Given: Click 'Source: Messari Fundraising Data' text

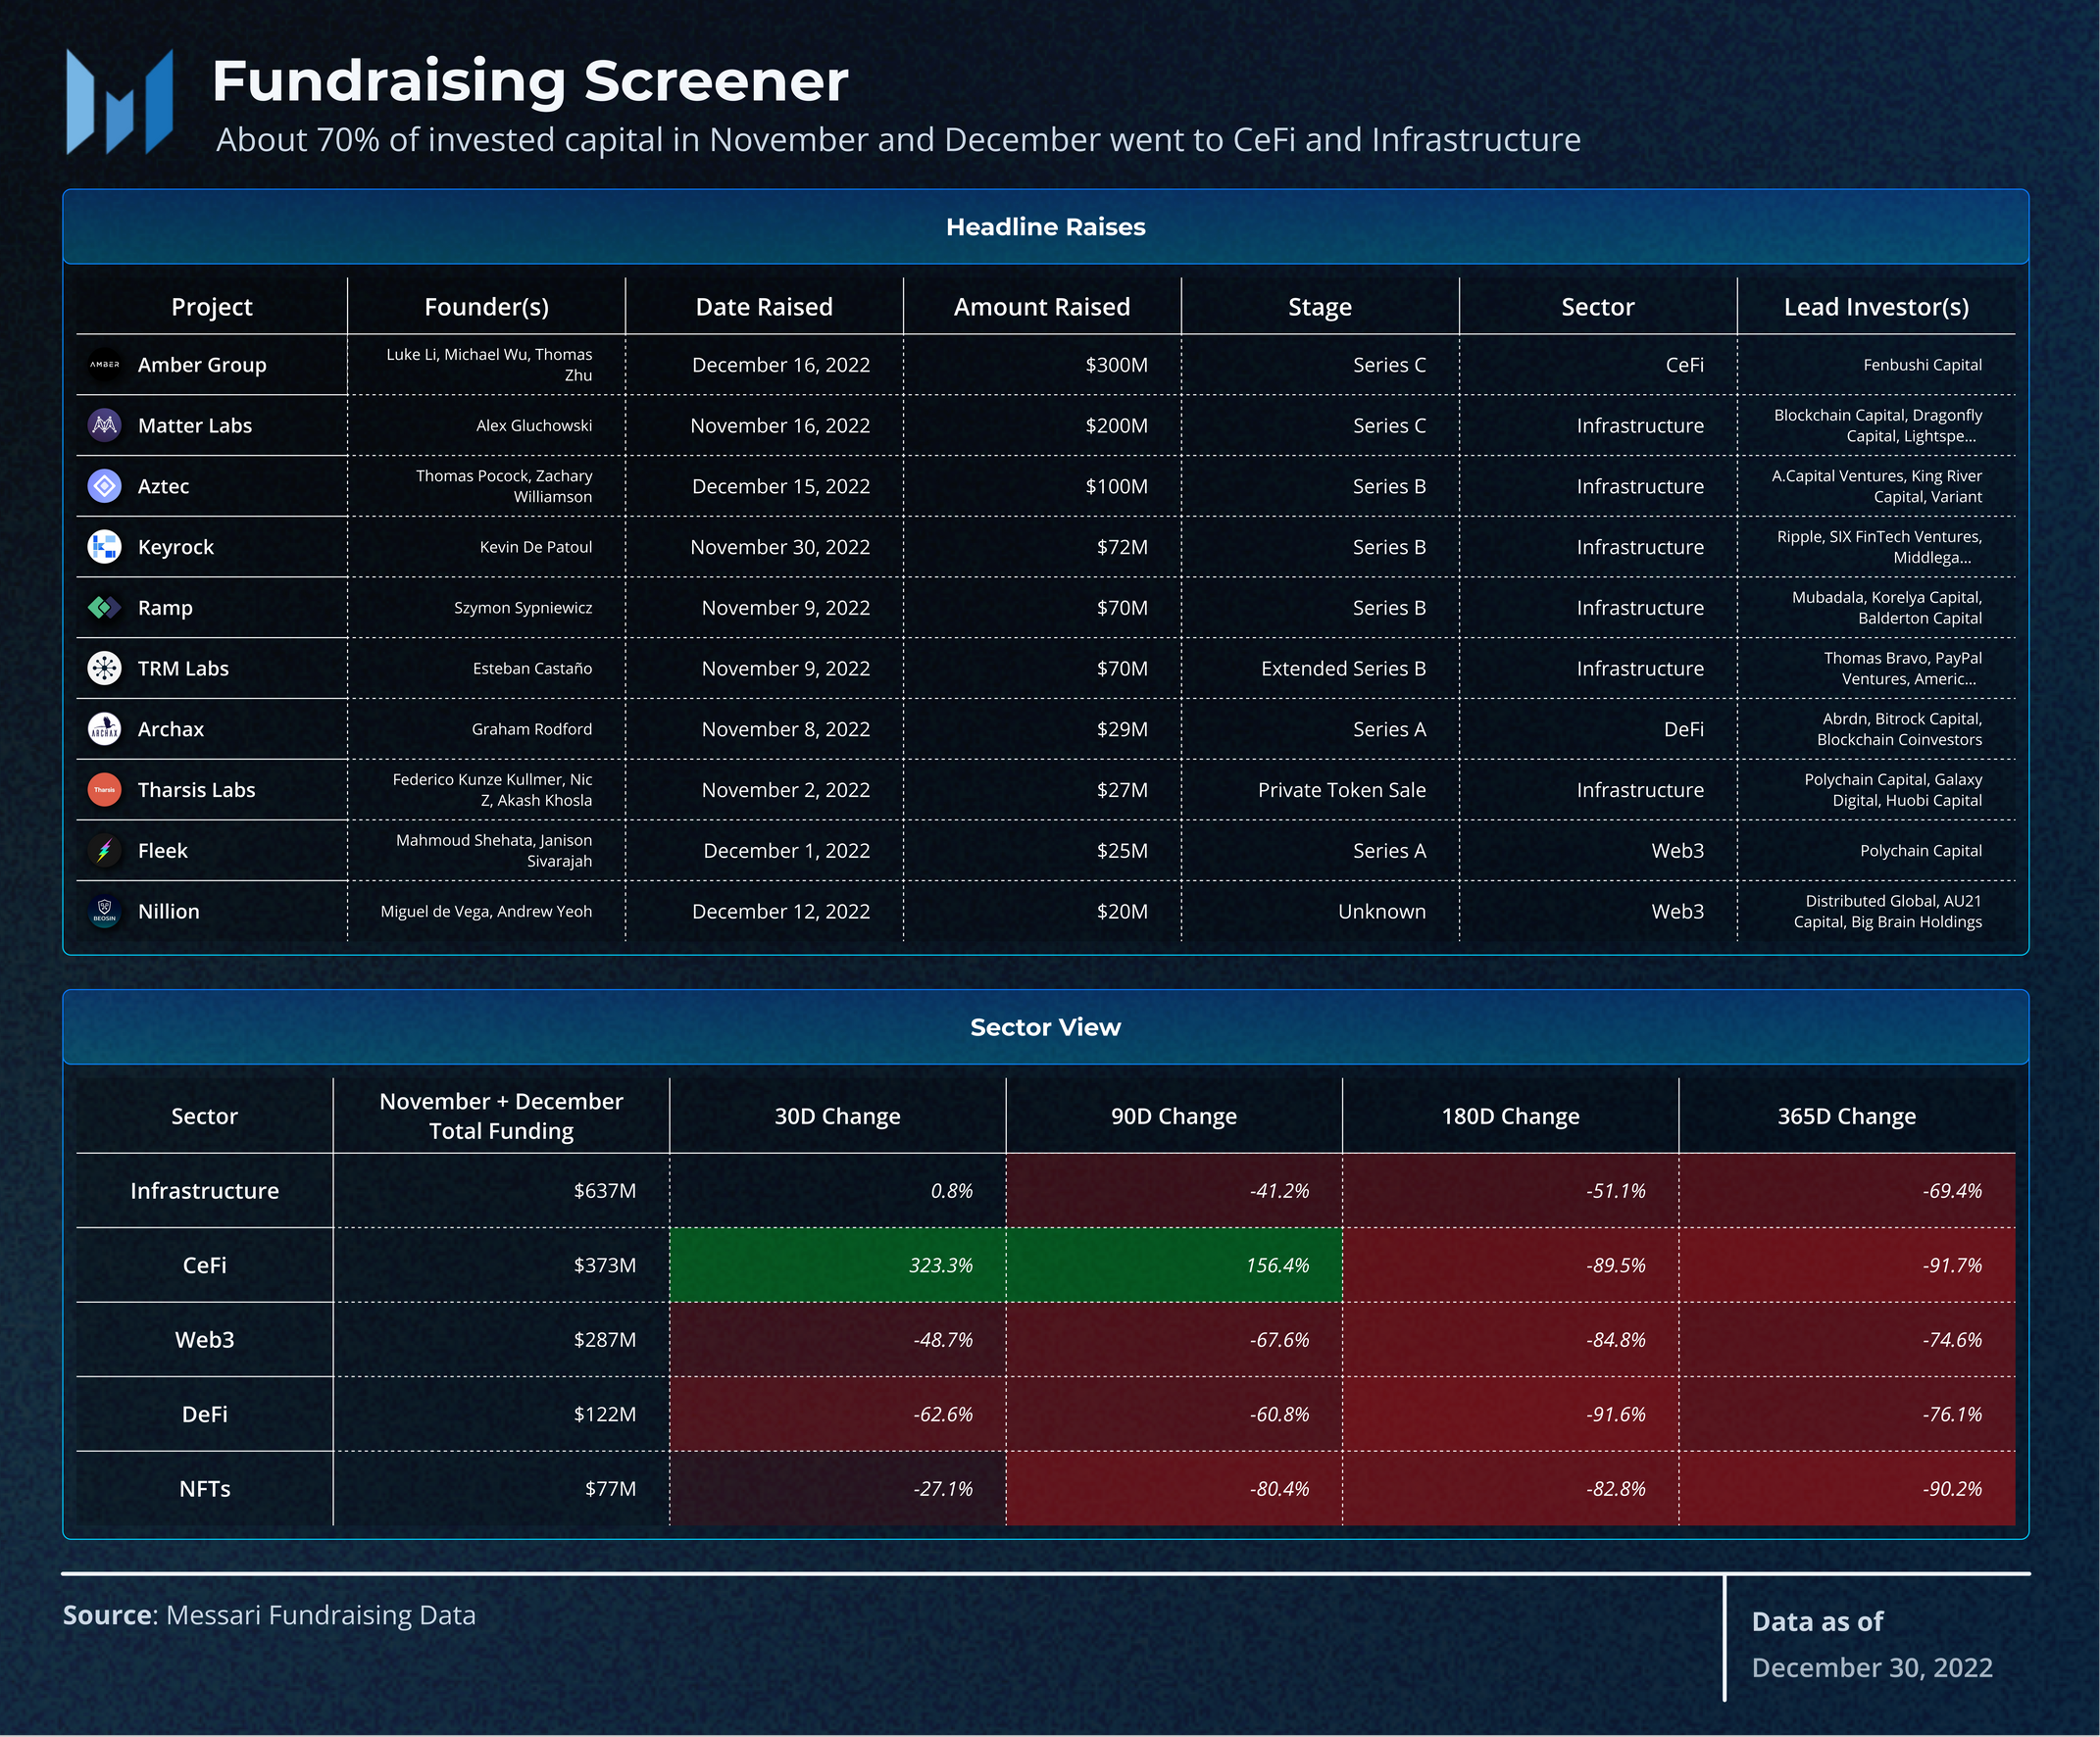Looking at the screenshot, I should (269, 1615).
